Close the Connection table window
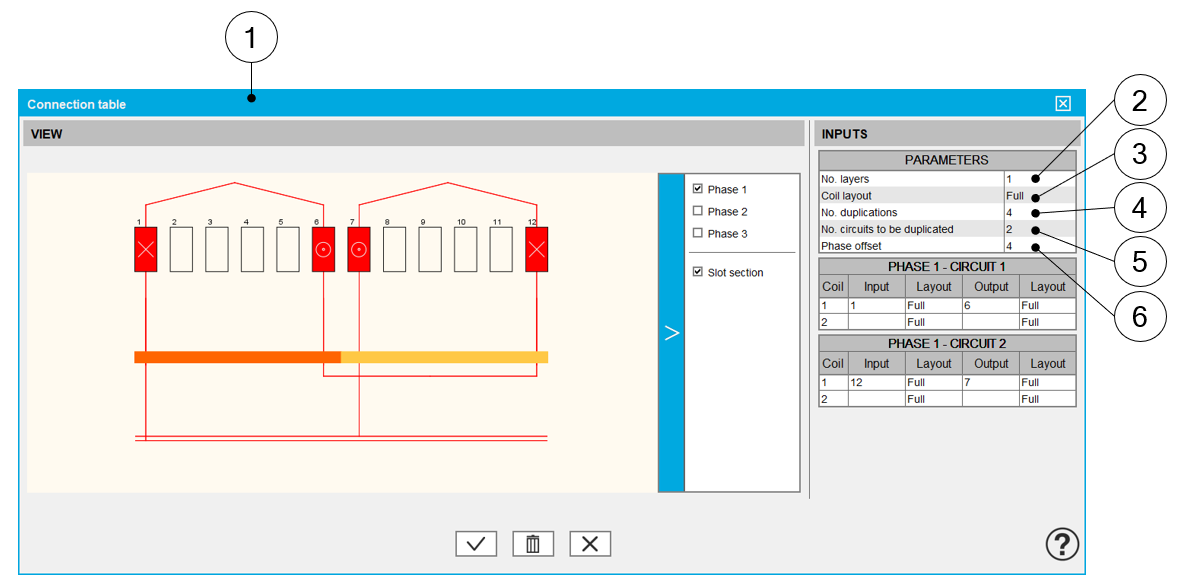This screenshot has width=1182, height=588. (x=1063, y=104)
